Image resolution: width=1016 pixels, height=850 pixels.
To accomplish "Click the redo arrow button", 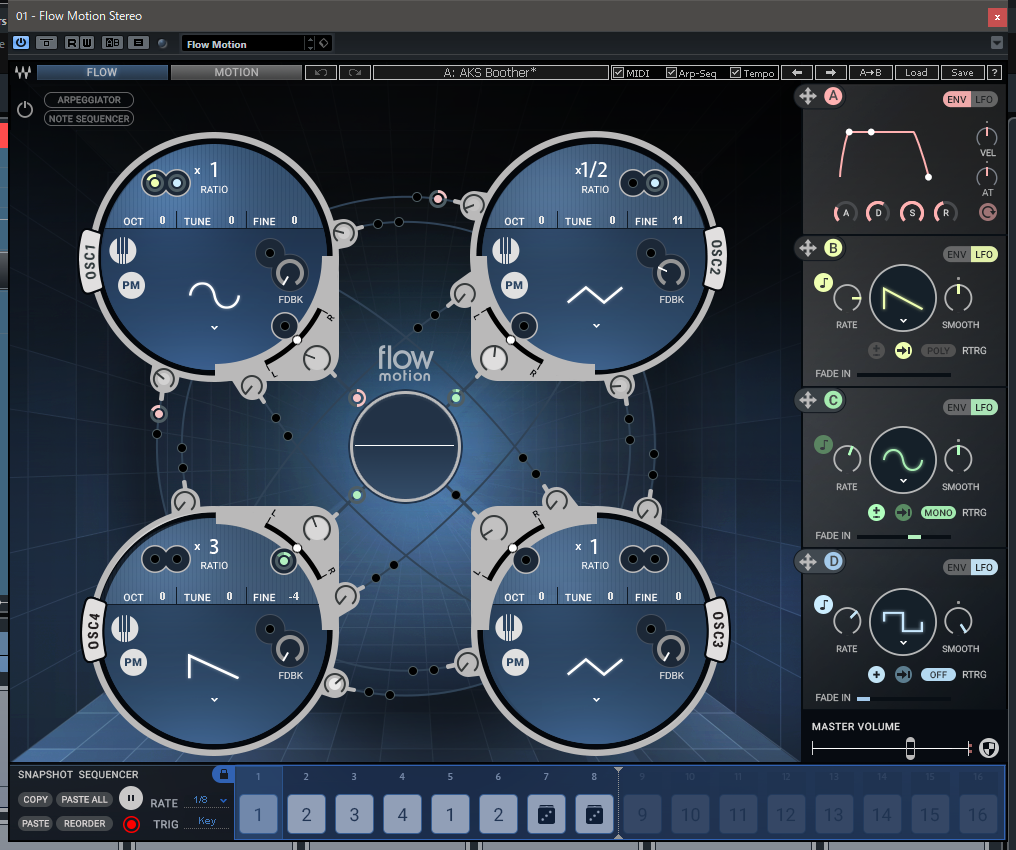I will (354, 73).
